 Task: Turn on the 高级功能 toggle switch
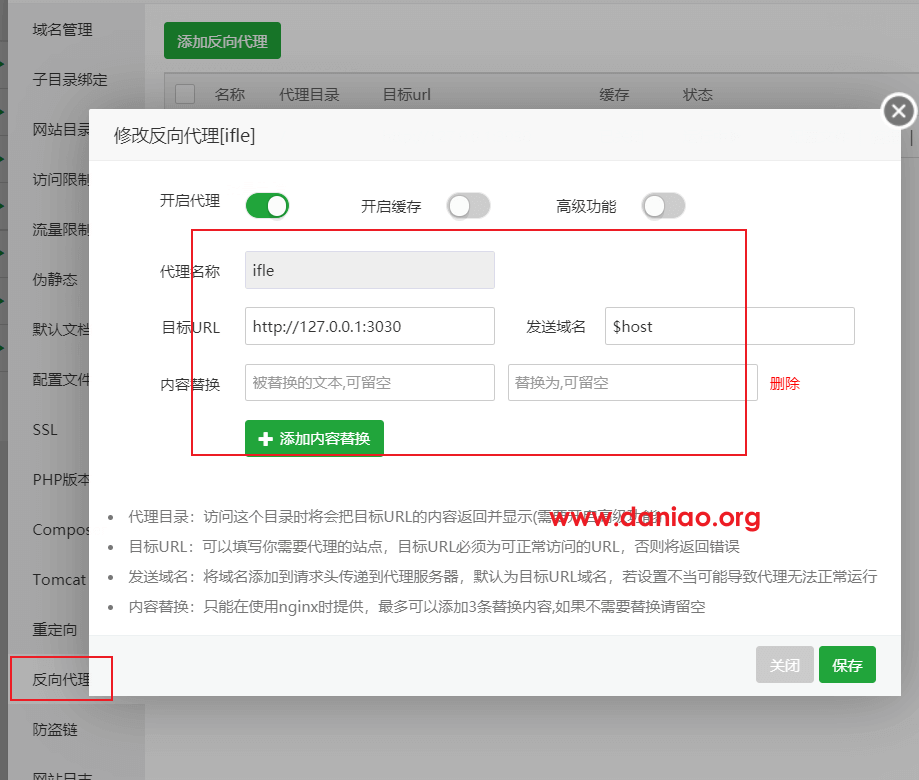tap(663, 206)
